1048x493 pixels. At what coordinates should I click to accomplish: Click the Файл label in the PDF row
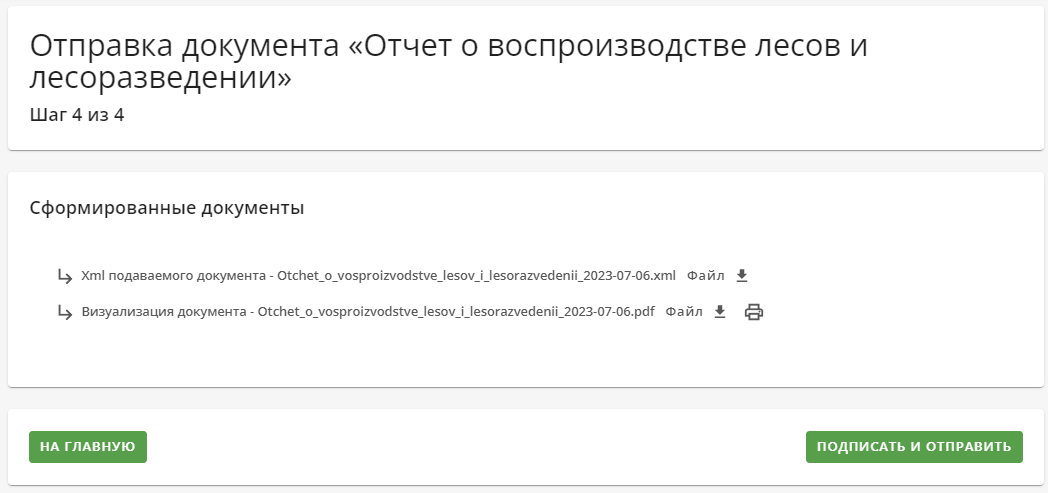[x=684, y=312]
